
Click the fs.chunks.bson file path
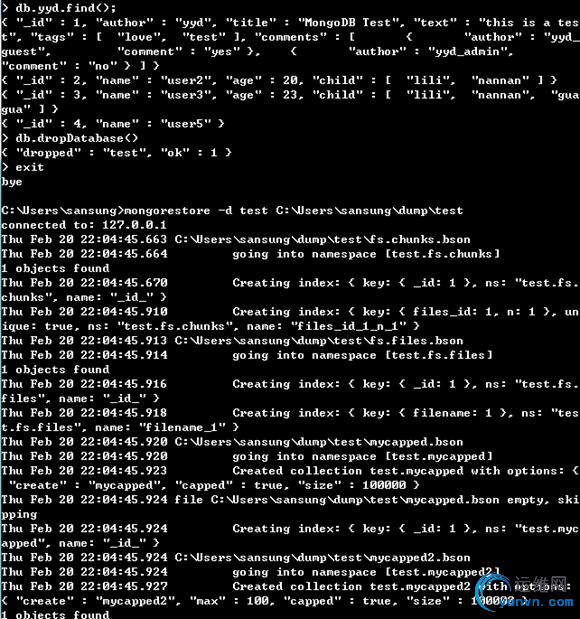coord(323,239)
